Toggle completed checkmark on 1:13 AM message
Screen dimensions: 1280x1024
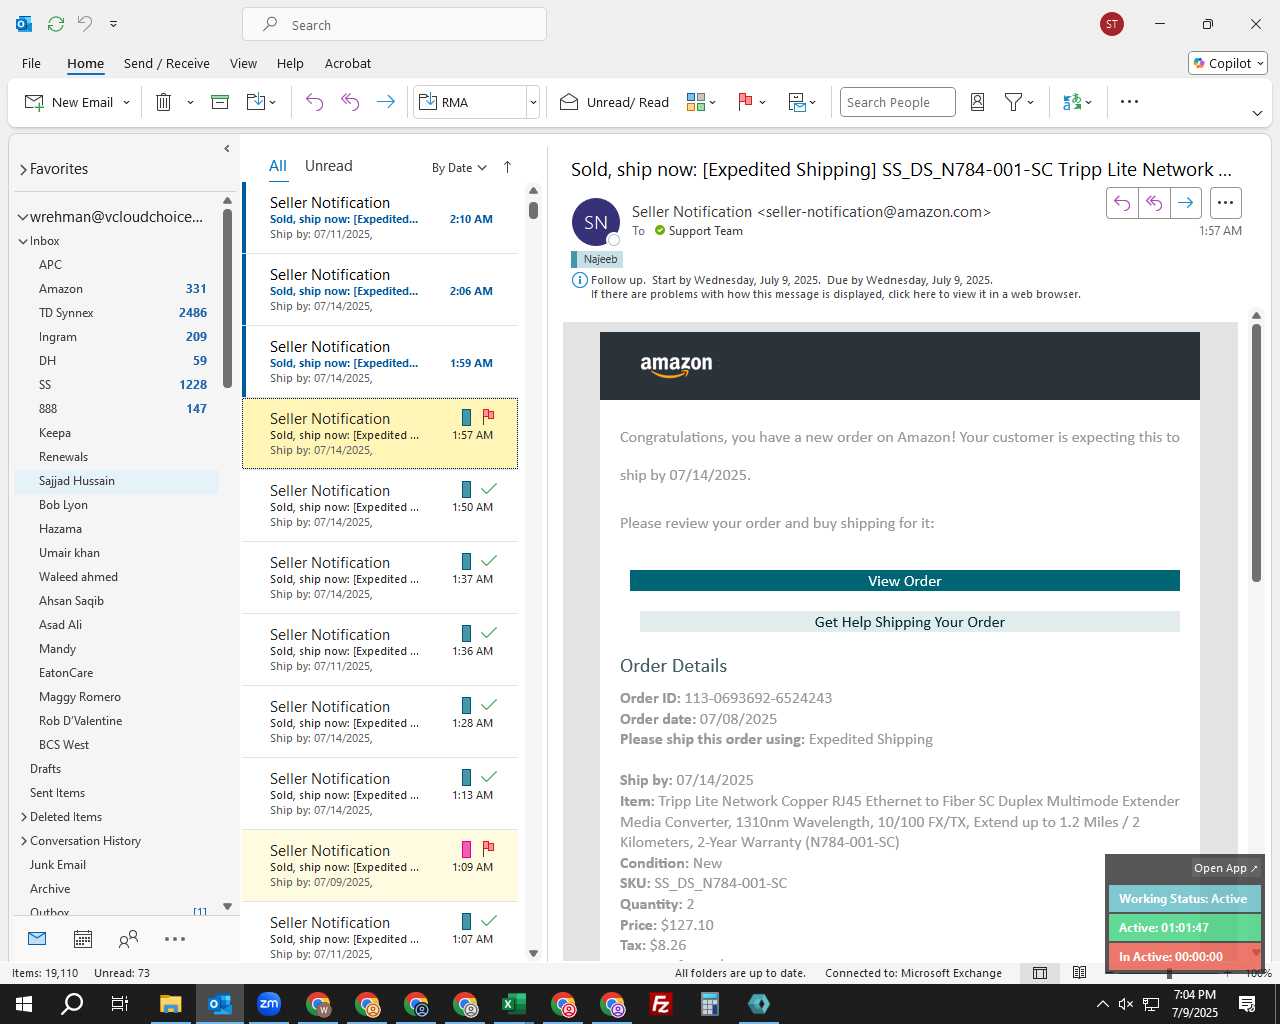coord(488,777)
